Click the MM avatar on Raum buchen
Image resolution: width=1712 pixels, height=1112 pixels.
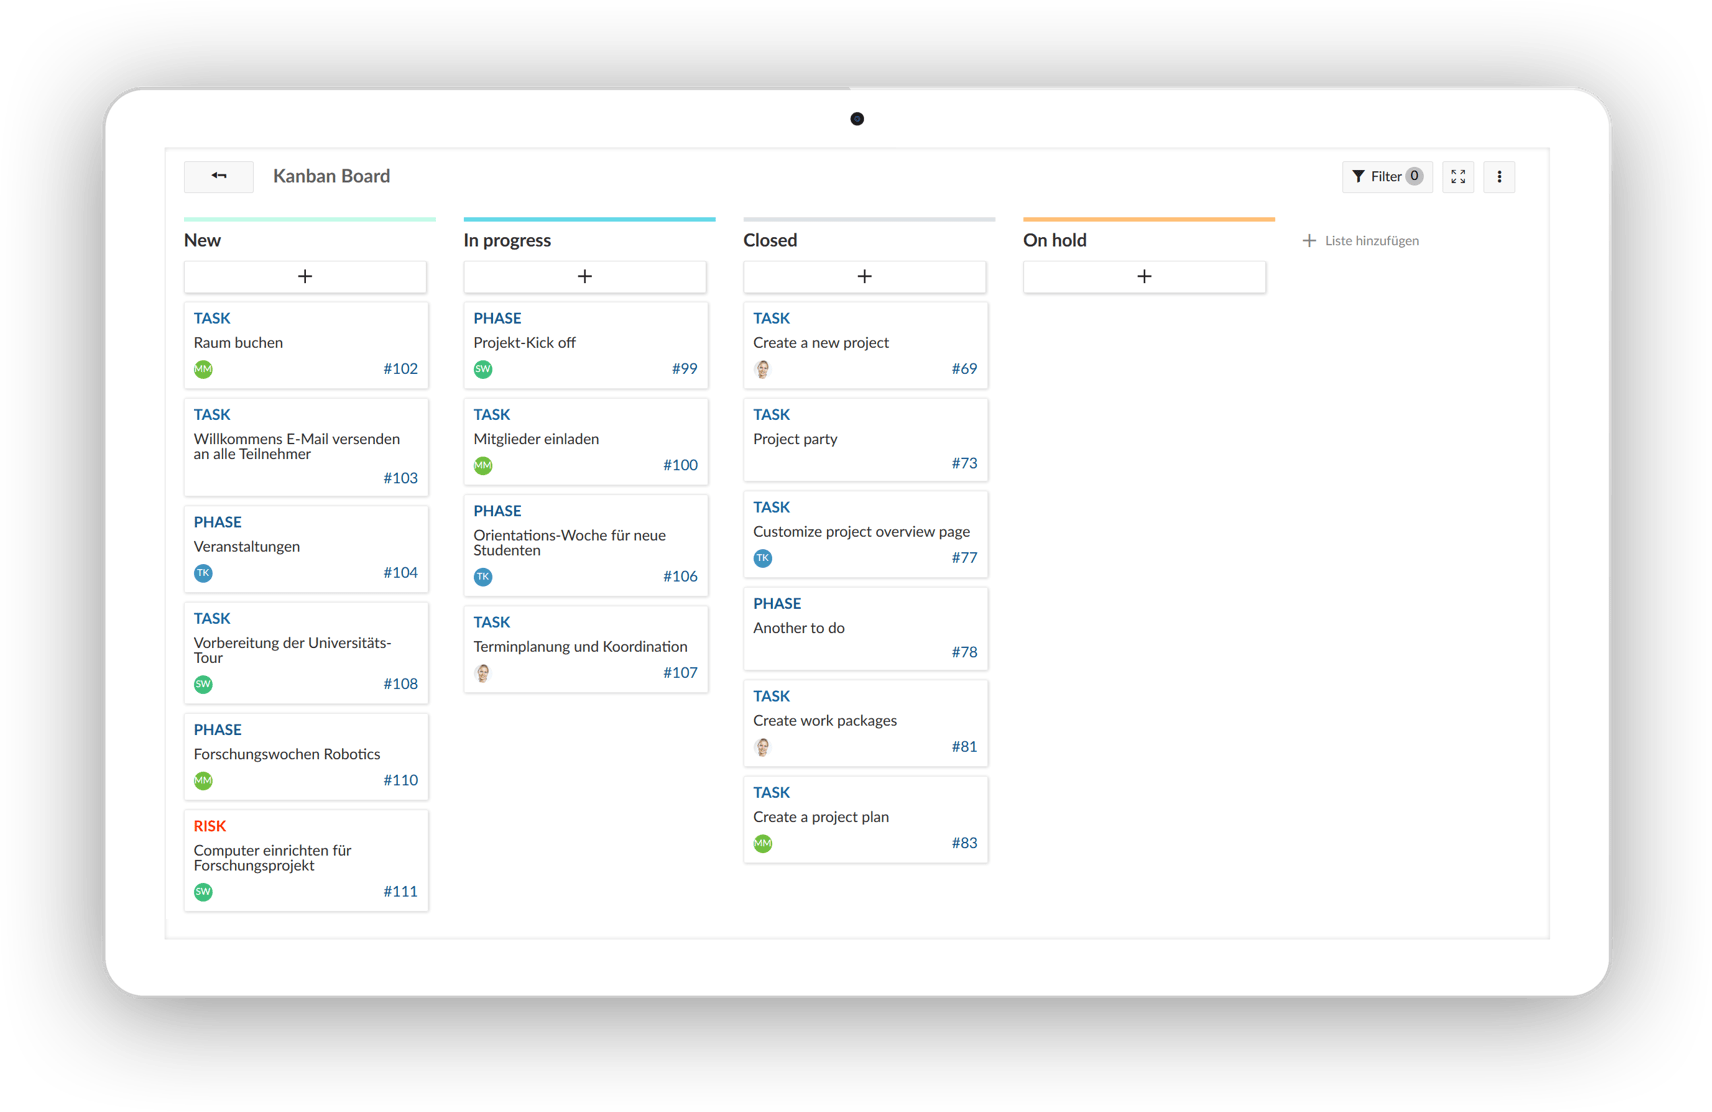pos(204,370)
